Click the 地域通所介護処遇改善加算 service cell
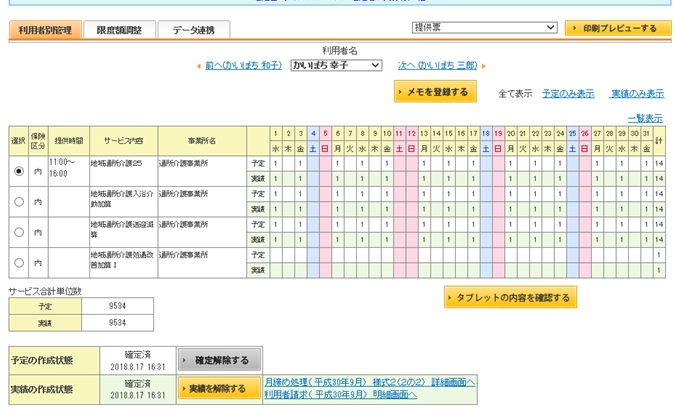The image size is (675, 411). pos(124,263)
